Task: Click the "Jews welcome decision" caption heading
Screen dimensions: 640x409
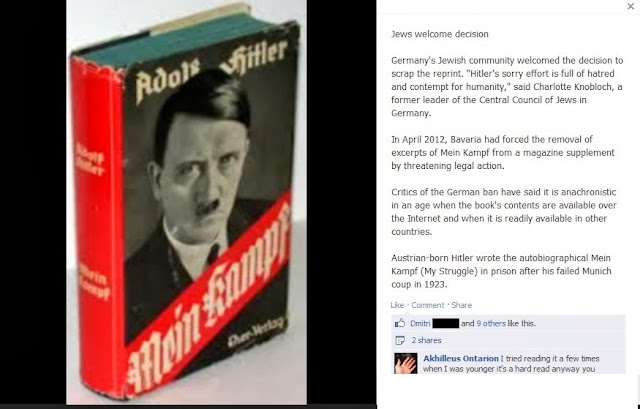Action: coord(440,34)
